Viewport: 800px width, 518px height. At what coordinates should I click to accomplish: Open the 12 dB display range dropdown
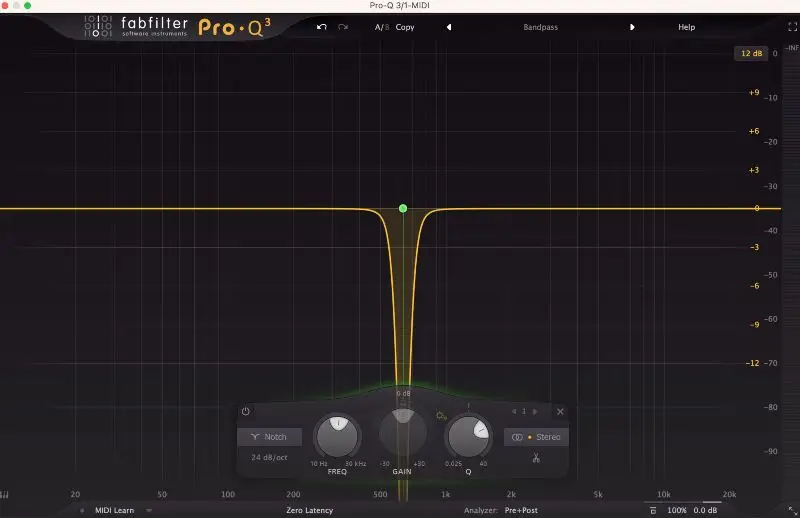coord(750,53)
